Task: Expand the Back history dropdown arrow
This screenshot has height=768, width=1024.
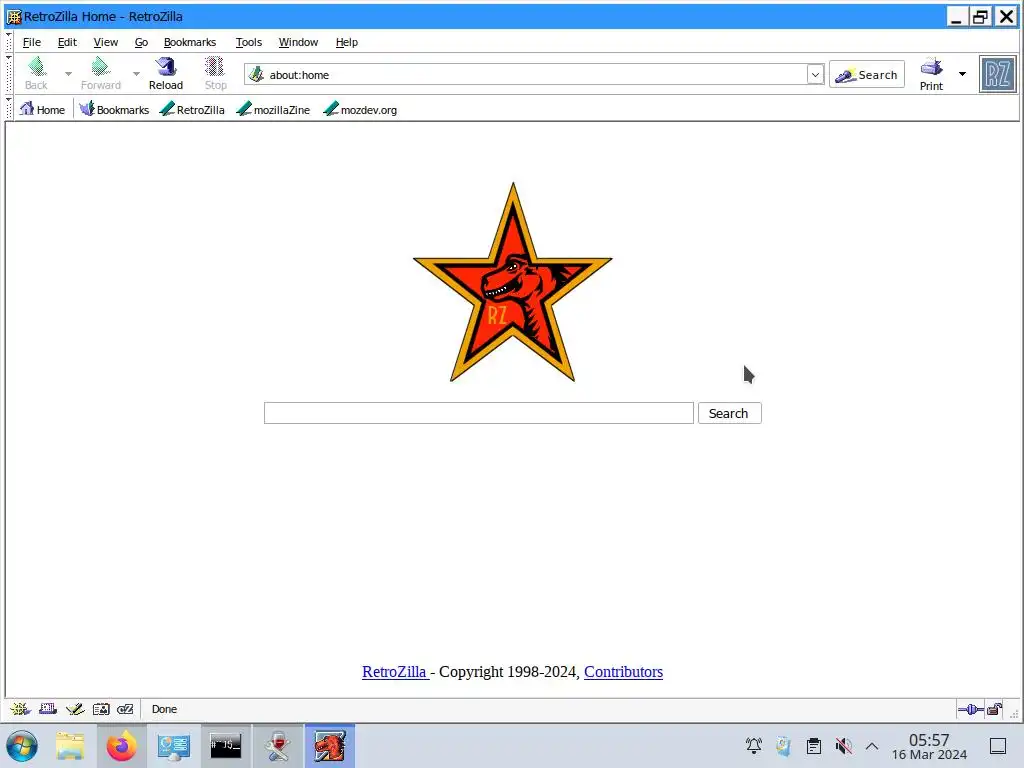Action: [x=69, y=74]
